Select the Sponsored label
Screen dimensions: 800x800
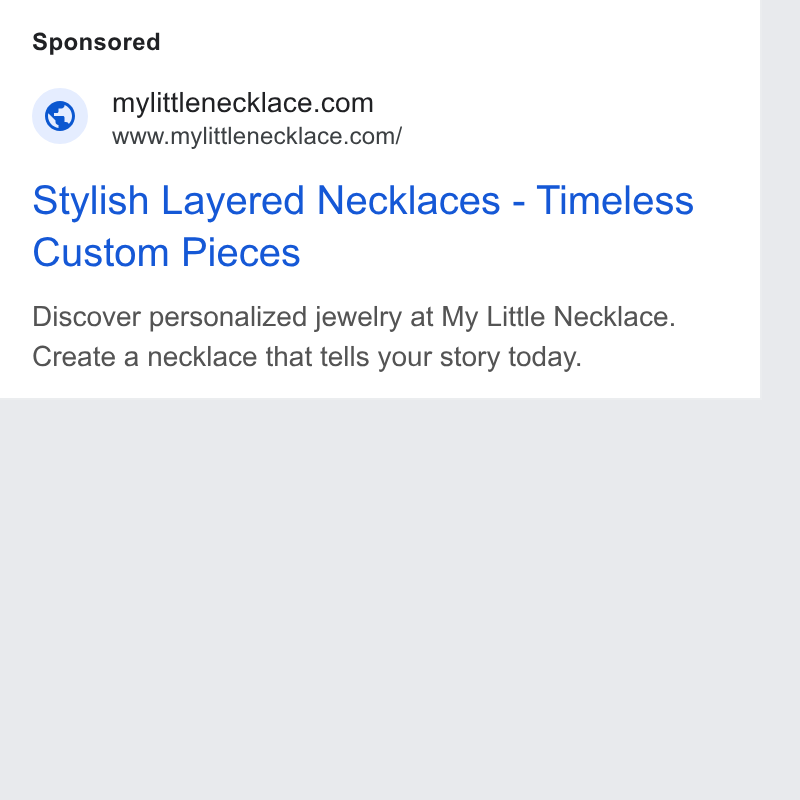[96, 42]
